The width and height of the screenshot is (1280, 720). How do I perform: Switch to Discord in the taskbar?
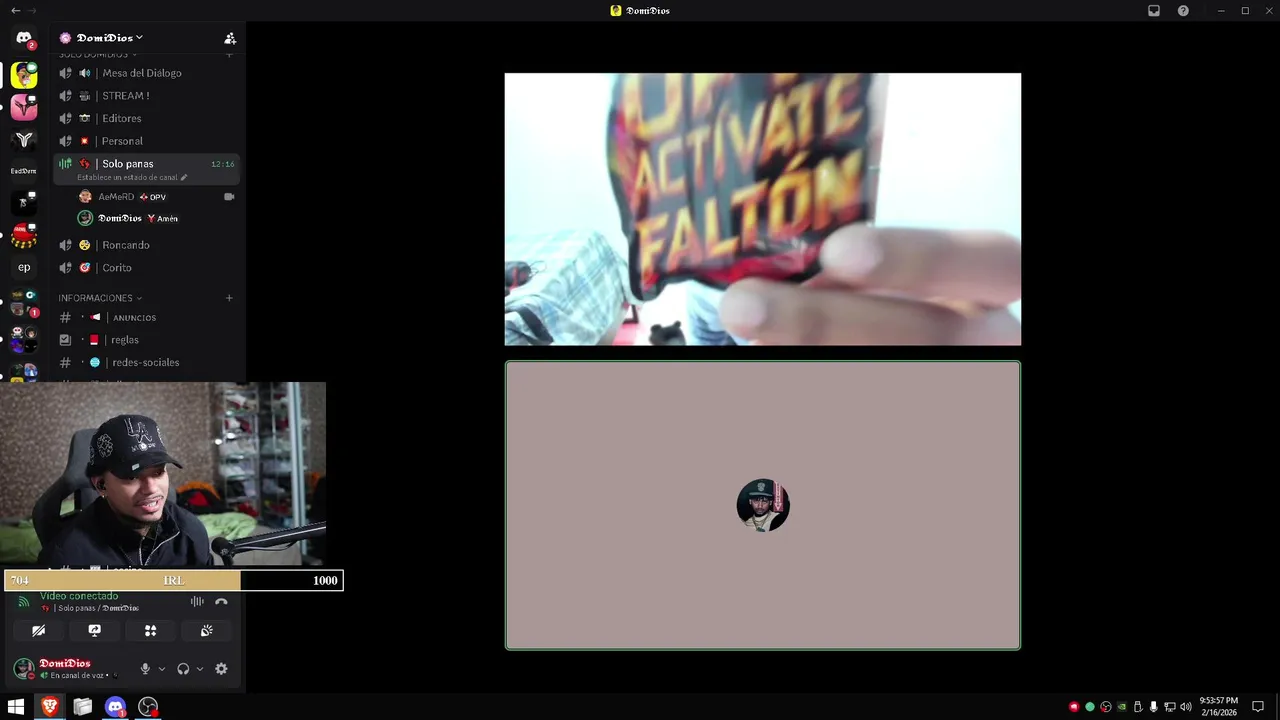115,707
